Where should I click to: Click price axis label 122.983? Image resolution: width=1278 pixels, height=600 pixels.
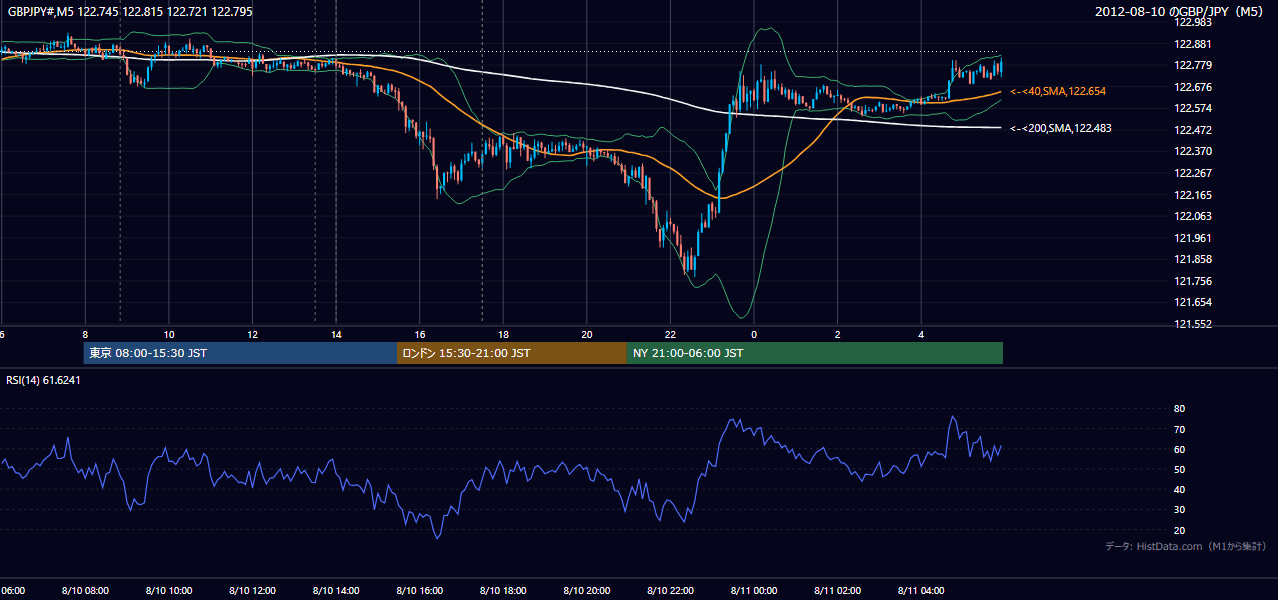(1193, 22)
